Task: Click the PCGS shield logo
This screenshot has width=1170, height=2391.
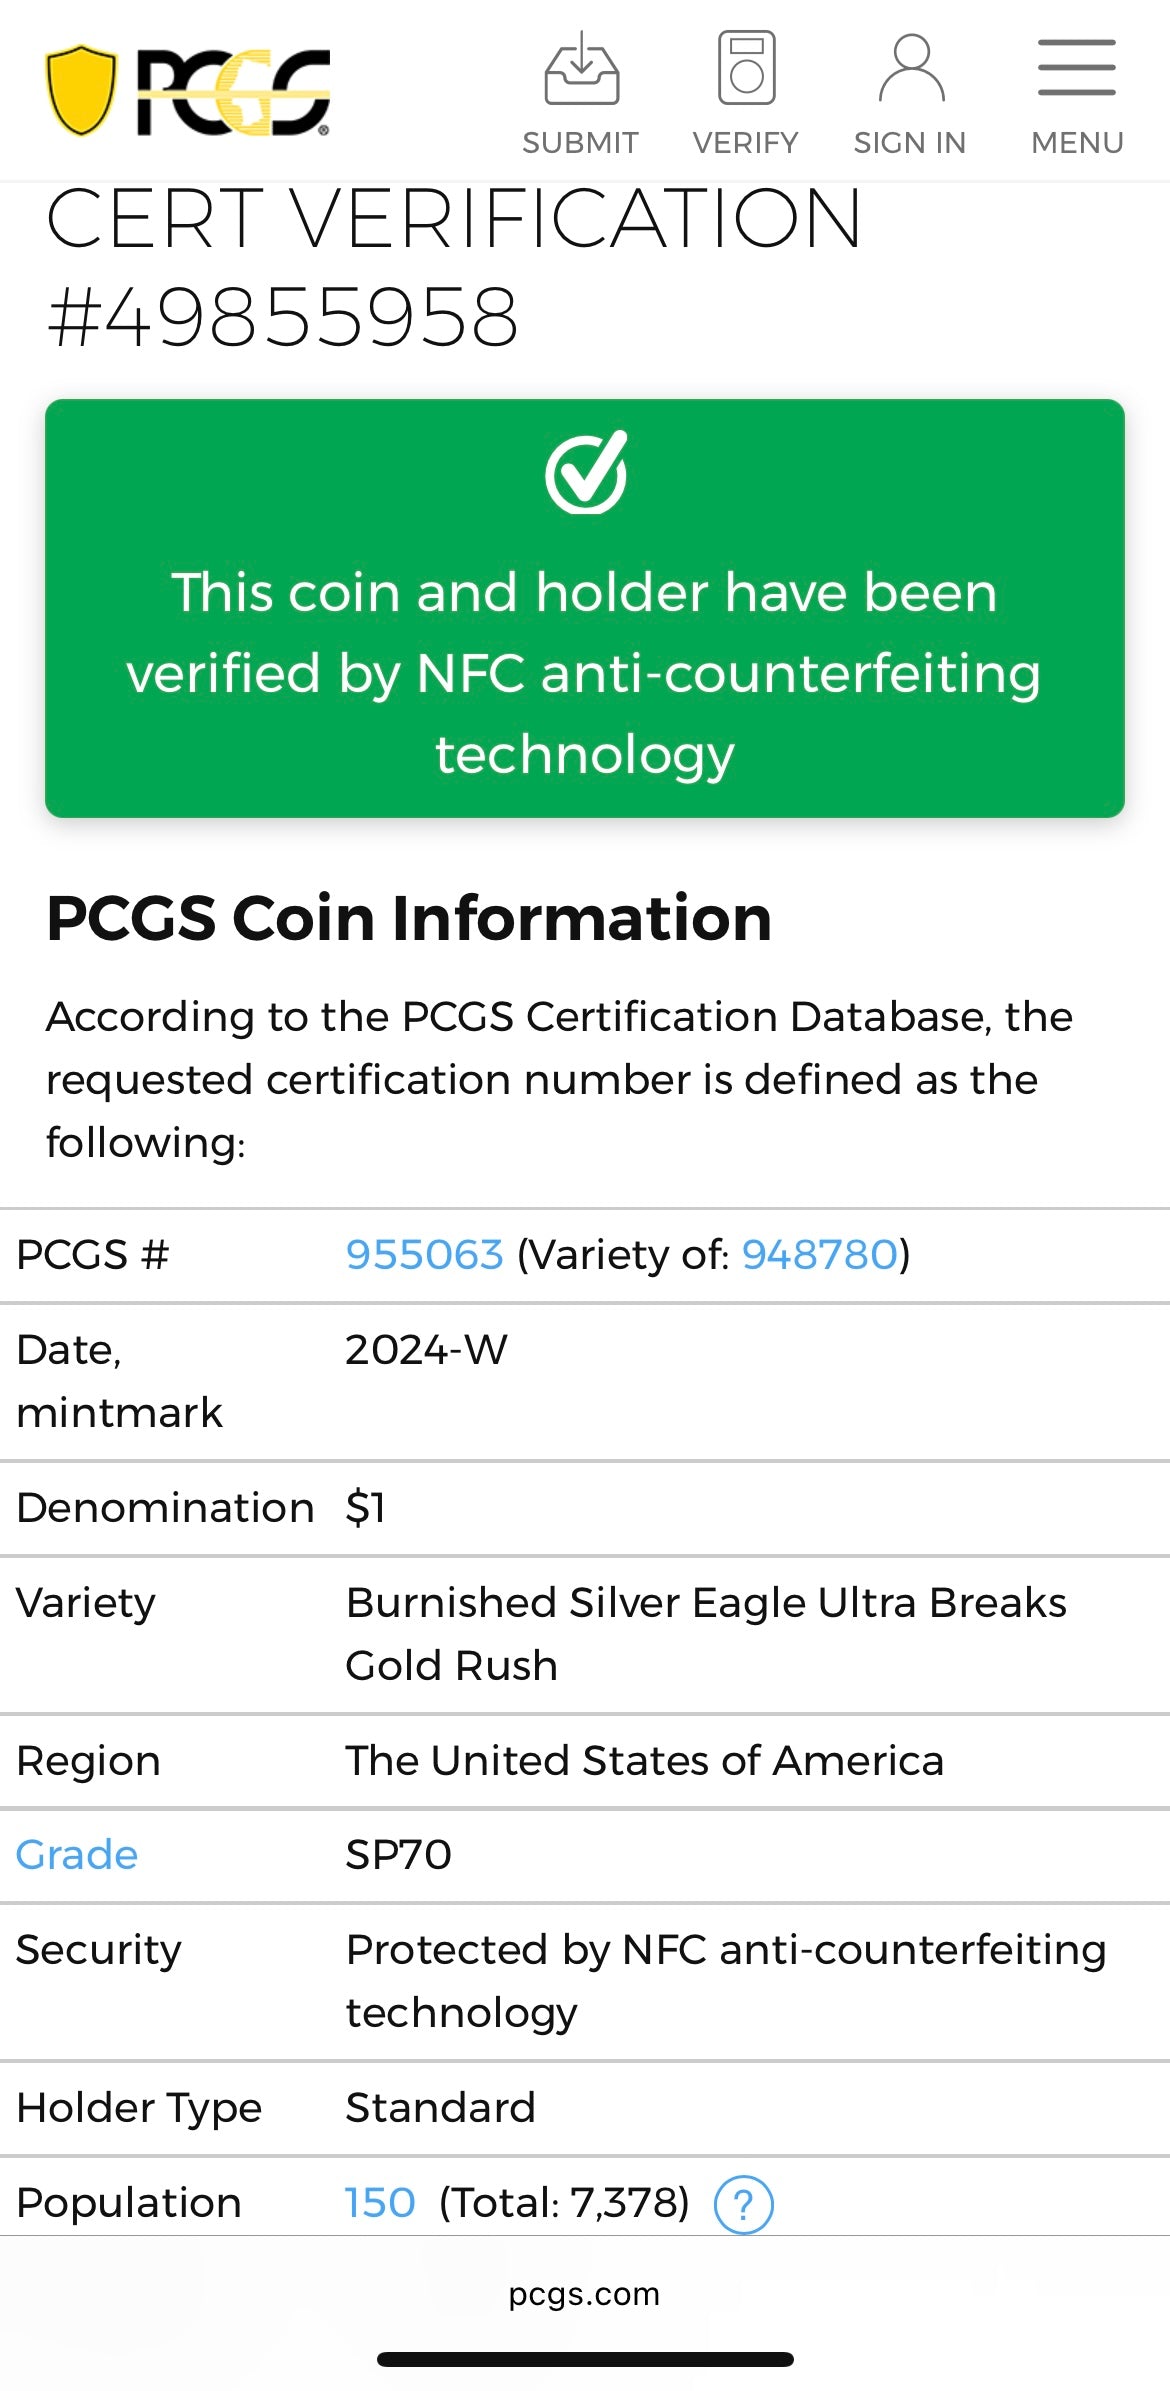Action: pos(81,90)
